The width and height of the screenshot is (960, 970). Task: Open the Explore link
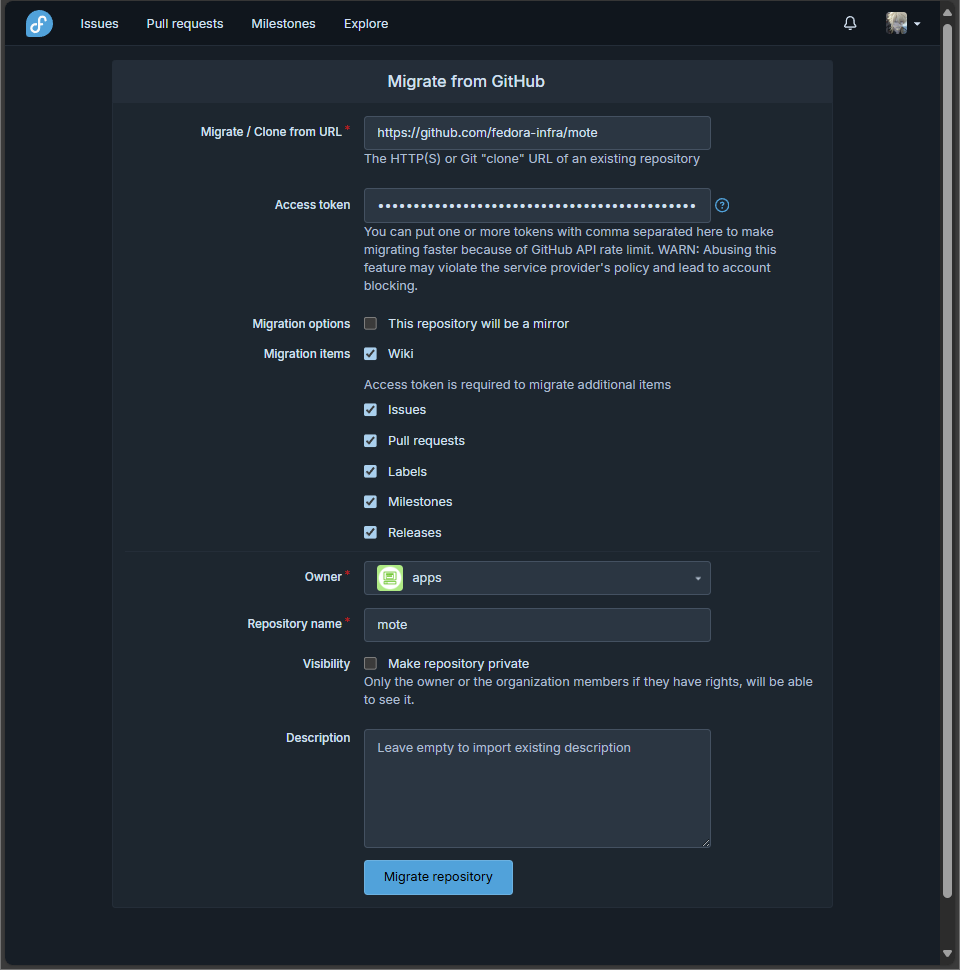[x=365, y=23]
